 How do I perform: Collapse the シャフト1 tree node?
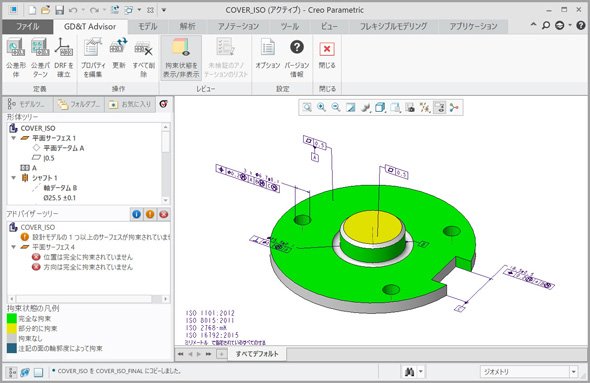[14, 178]
